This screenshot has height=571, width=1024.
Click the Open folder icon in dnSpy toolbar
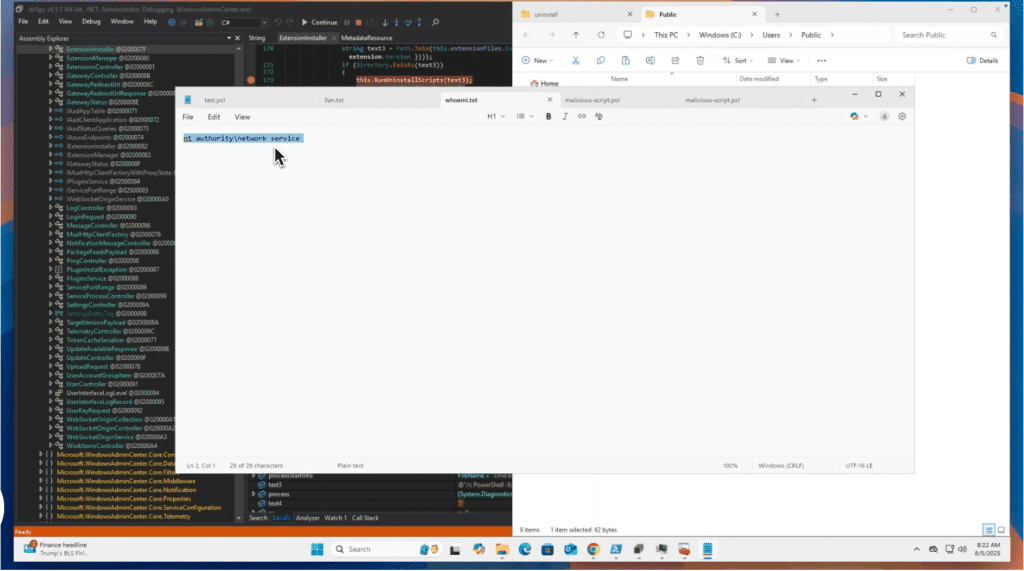coord(199,22)
